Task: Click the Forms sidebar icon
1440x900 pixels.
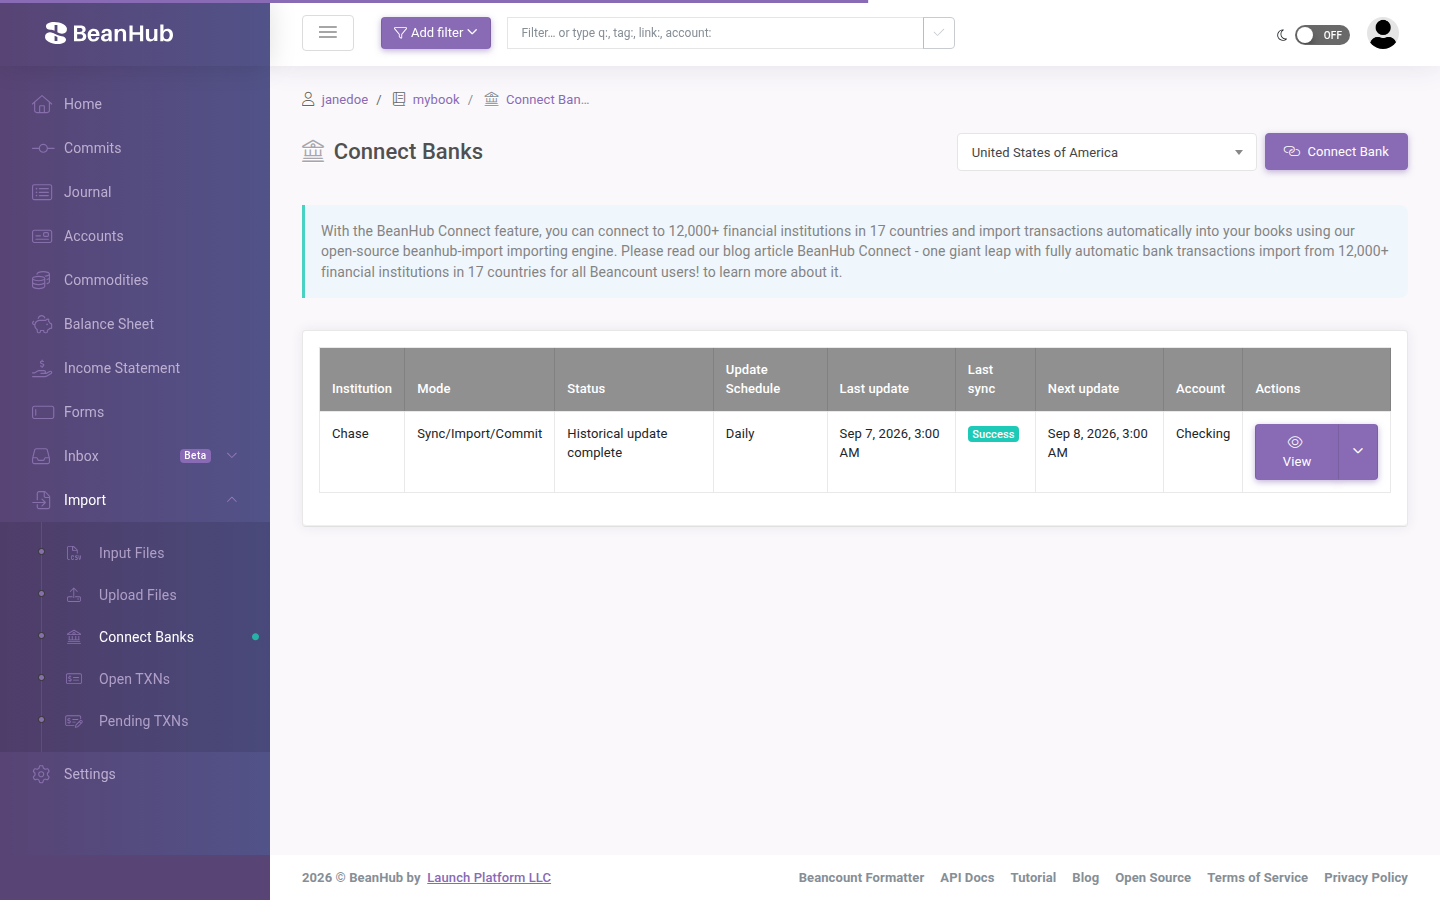Action: tap(42, 412)
